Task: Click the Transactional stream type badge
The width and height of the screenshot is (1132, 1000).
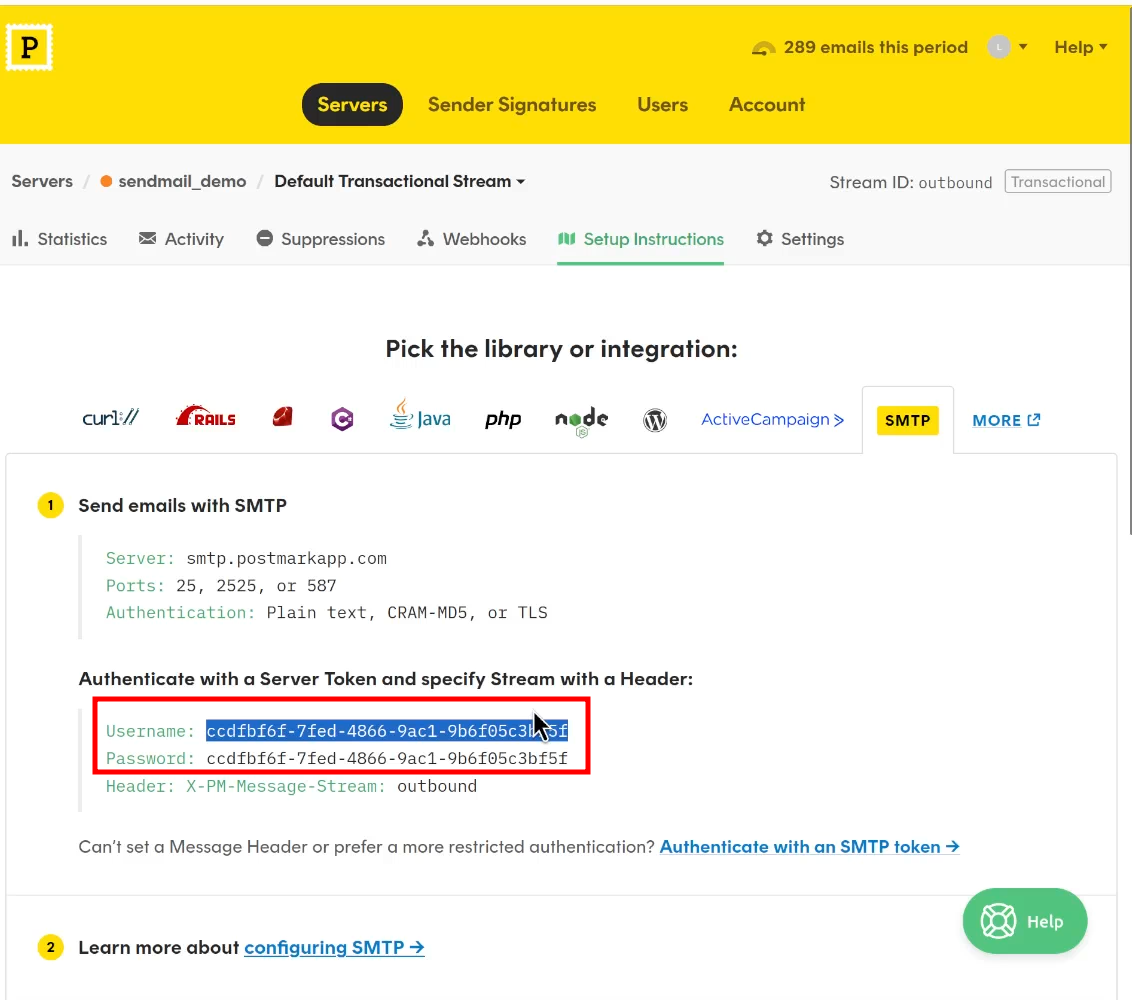Action: [x=1058, y=182]
